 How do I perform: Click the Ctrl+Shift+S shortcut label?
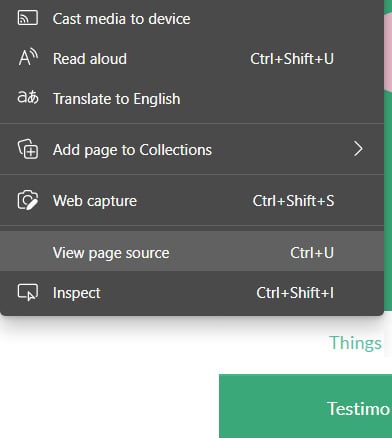click(x=293, y=201)
